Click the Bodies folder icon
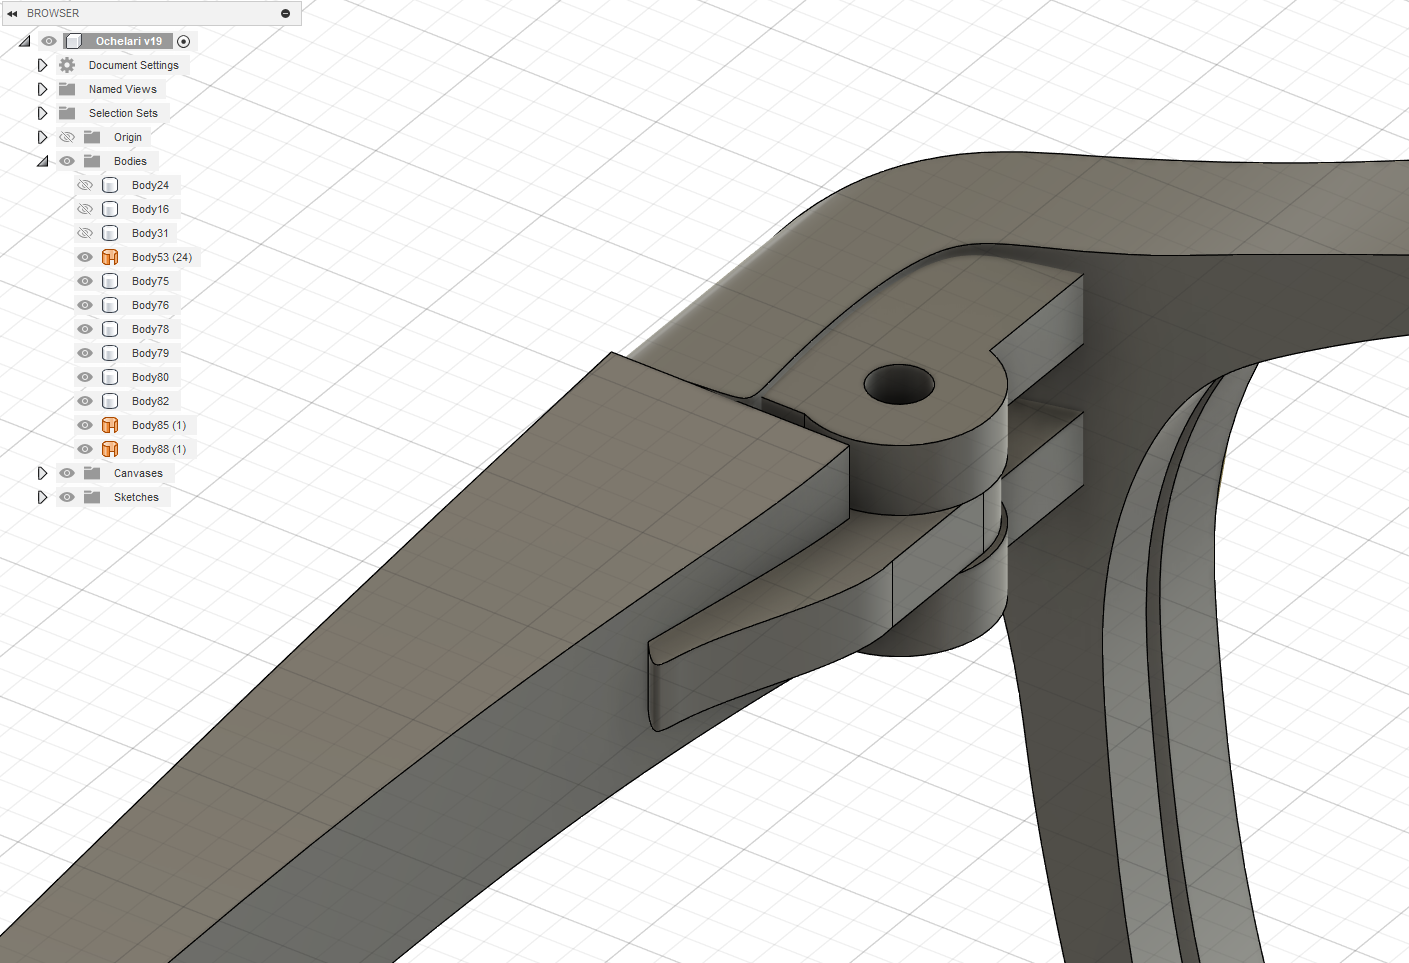Screen dimensions: 1409x963 click(x=92, y=161)
